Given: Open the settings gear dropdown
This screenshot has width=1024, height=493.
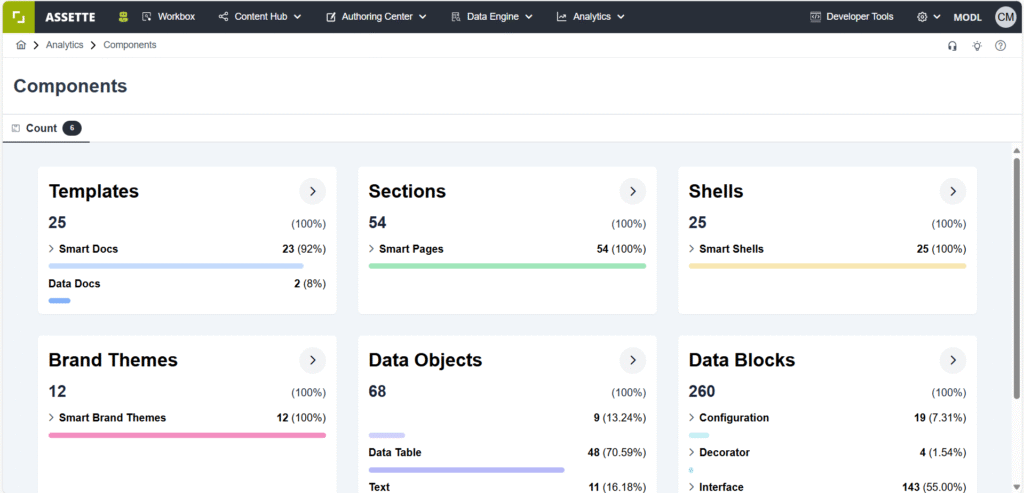Looking at the screenshot, I should (929, 17).
